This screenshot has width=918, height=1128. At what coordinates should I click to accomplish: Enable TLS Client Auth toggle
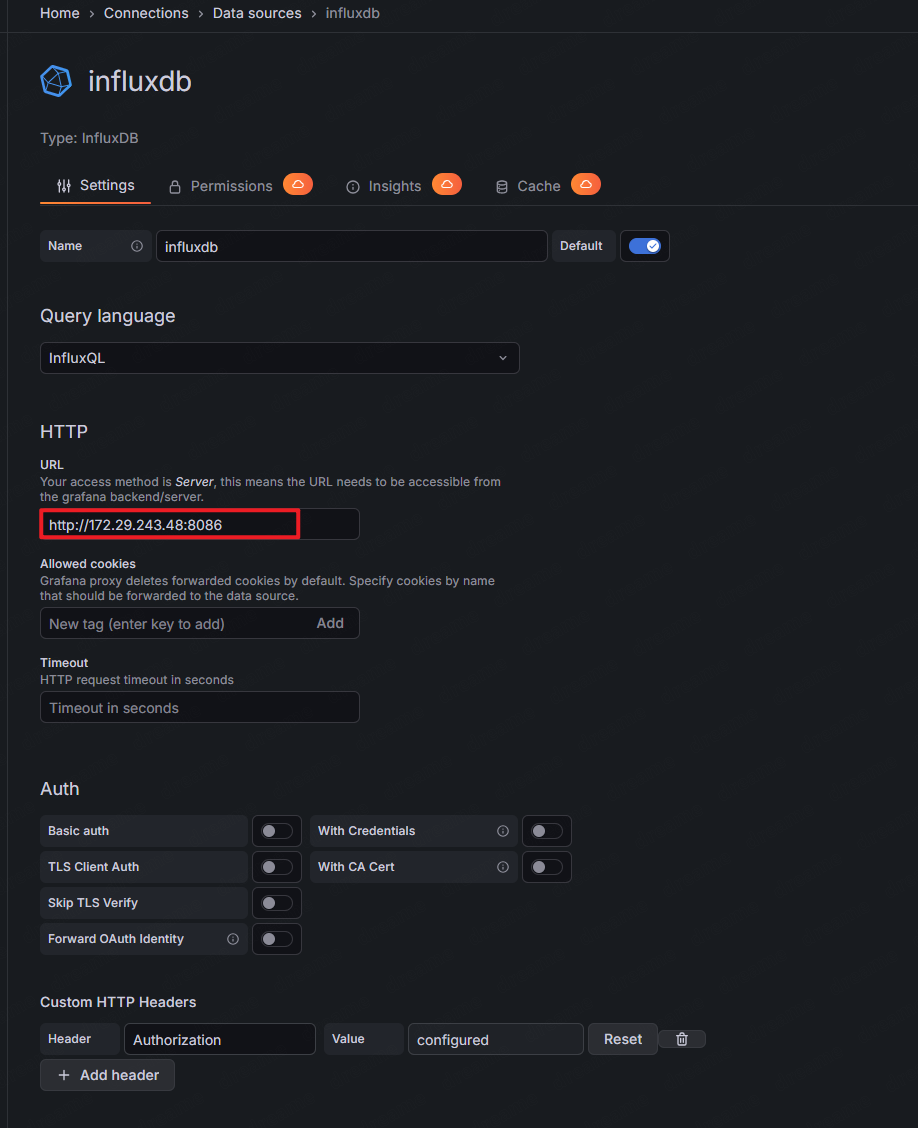277,867
